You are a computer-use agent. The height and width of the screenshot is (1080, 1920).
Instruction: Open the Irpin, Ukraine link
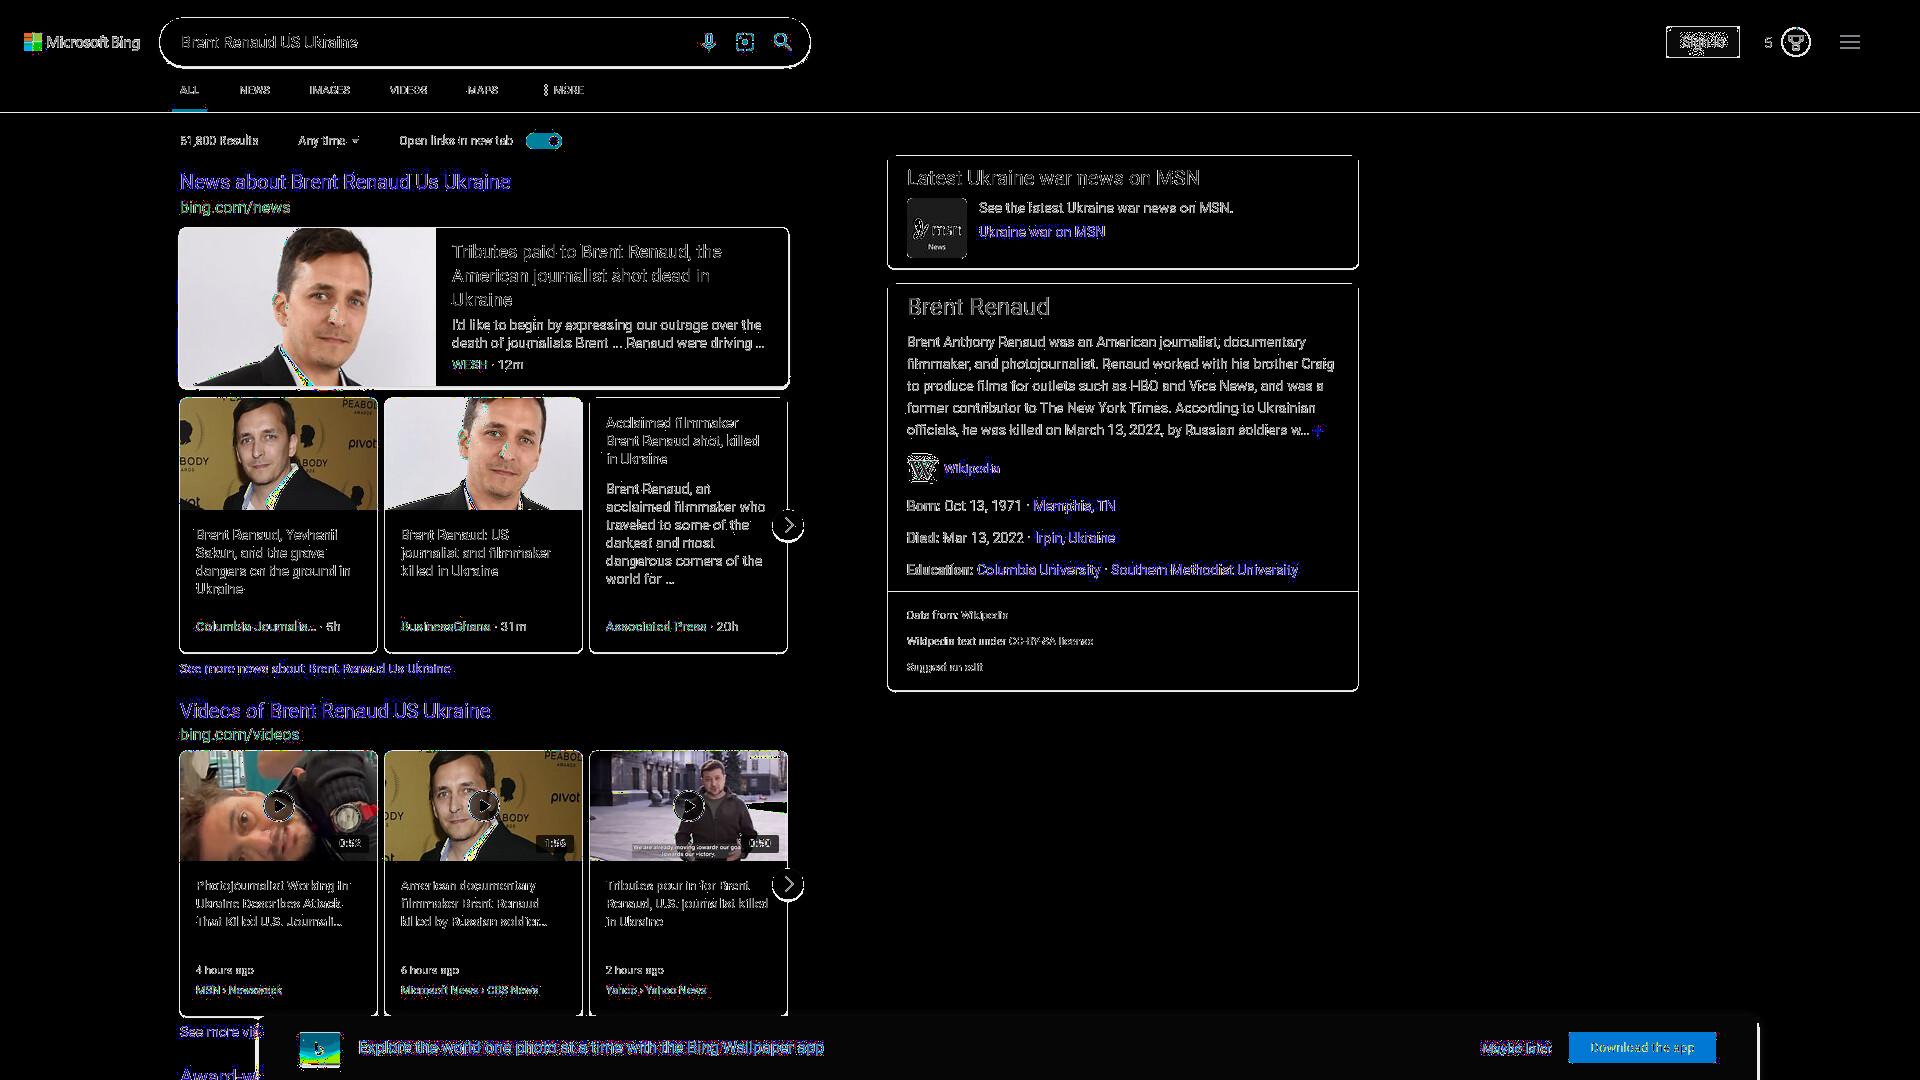point(1075,538)
